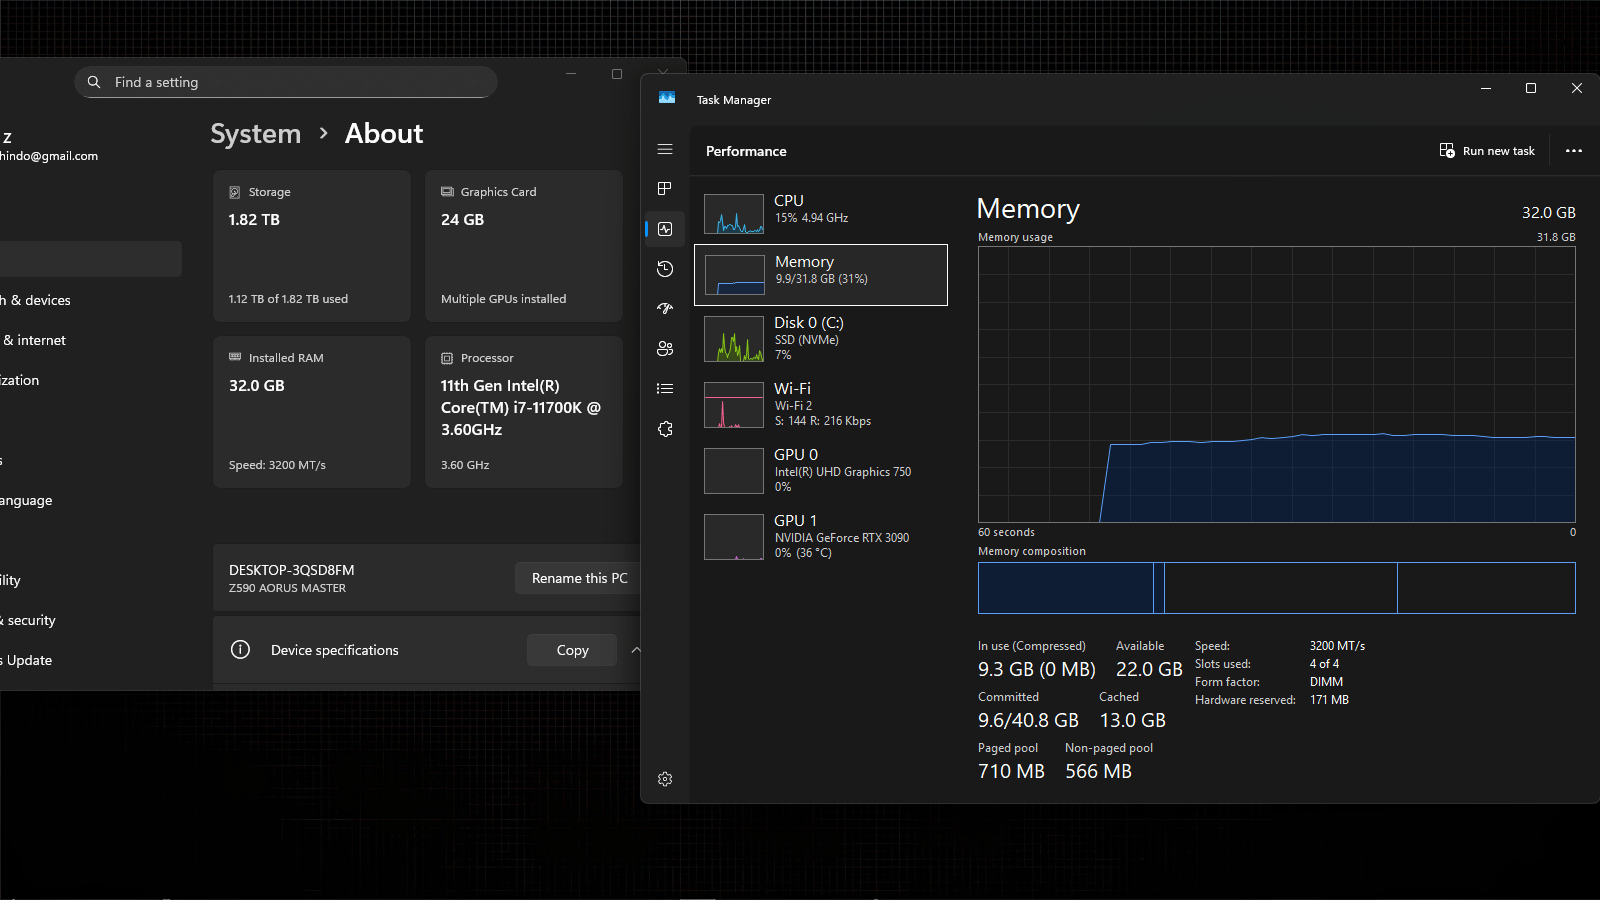The image size is (1600, 900).
Task: Click the '9.3 GB (0 MB)' in use value
Action: 1037,669
